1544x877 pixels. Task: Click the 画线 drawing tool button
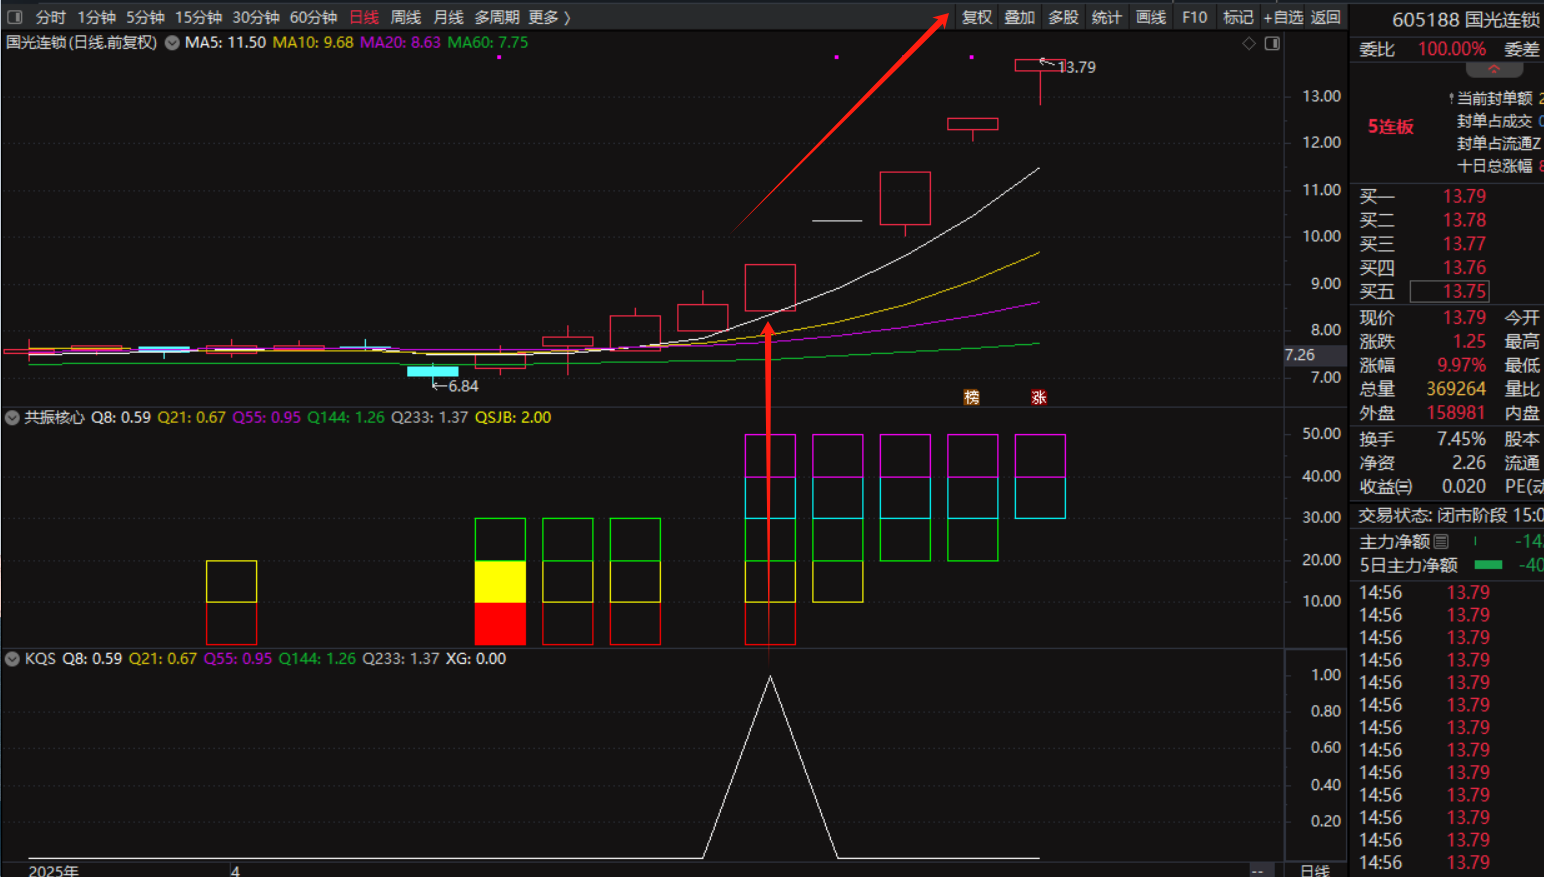(x=1151, y=17)
